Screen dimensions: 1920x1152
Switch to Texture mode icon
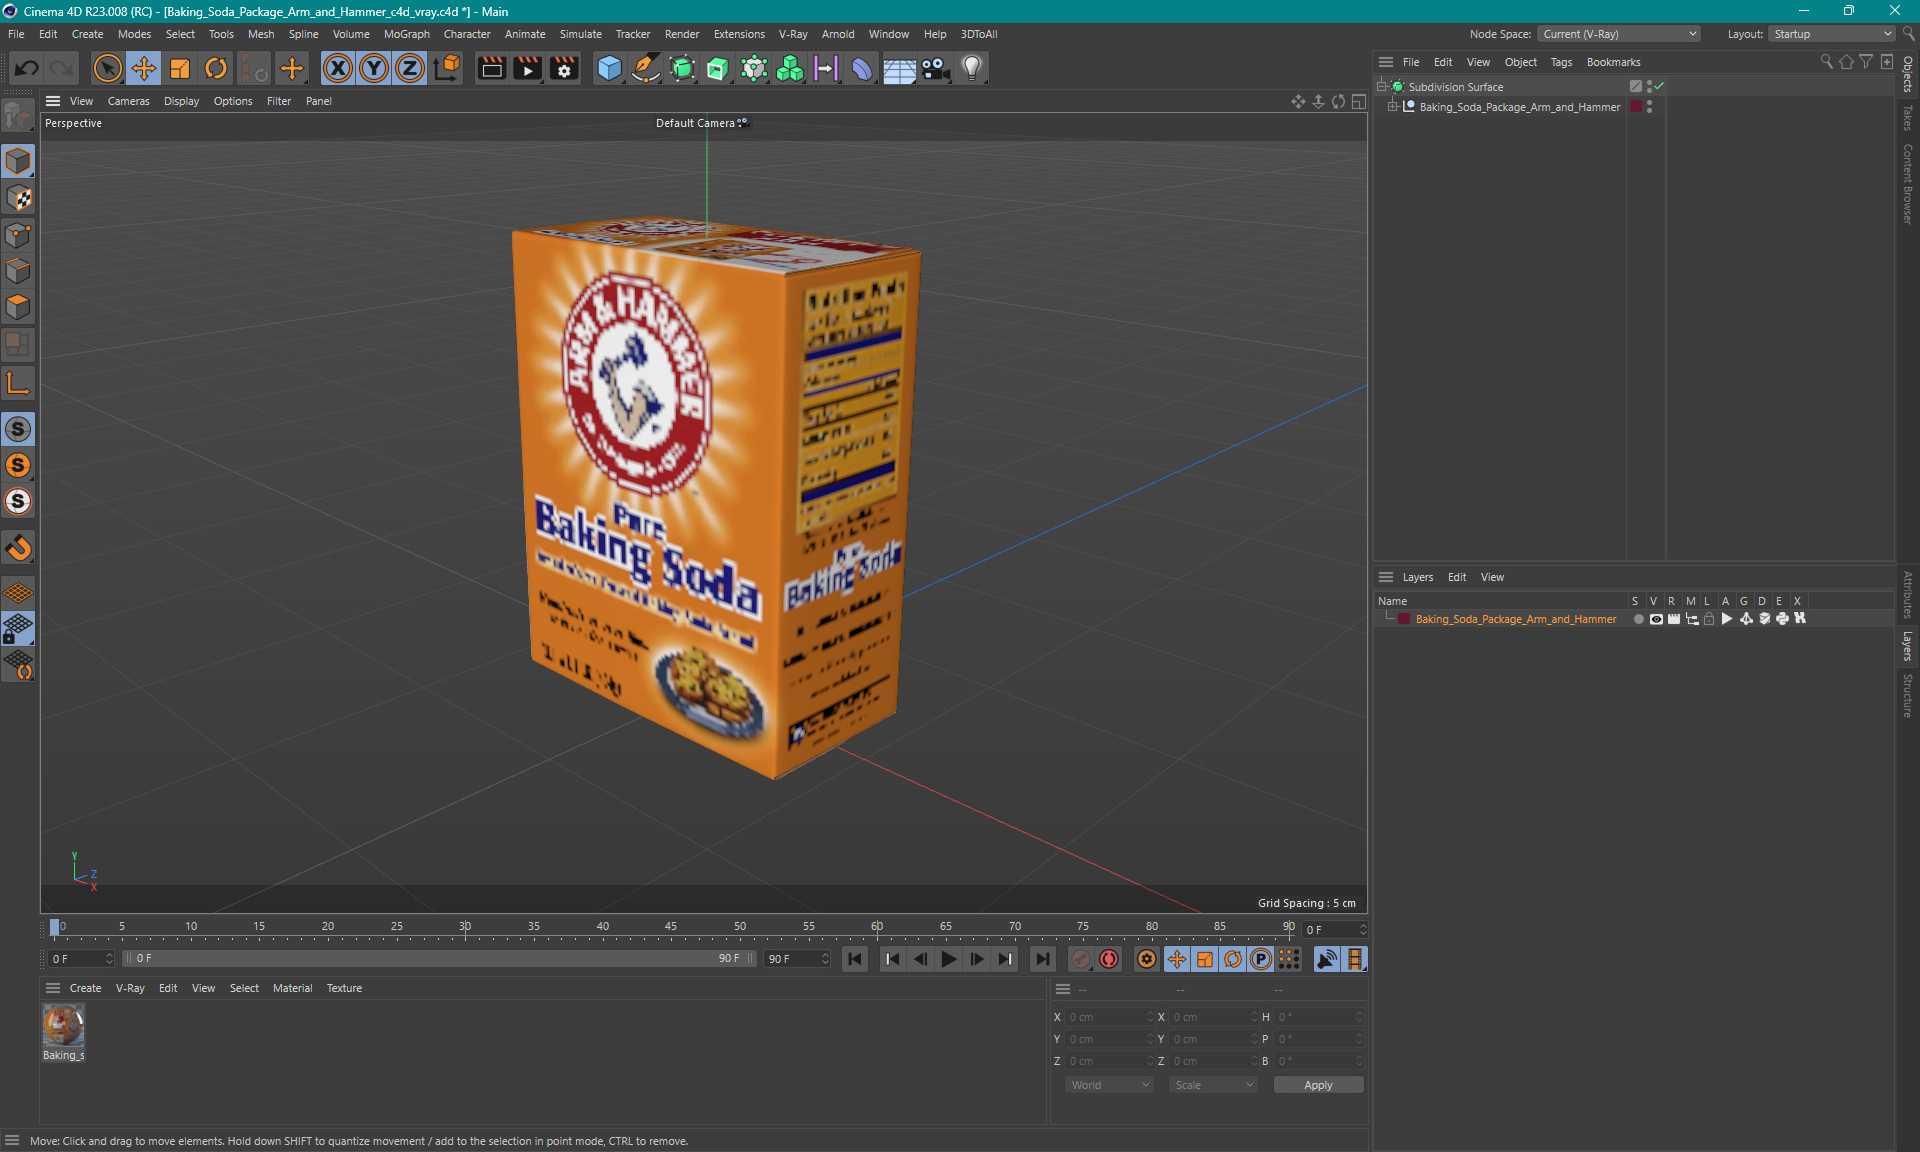point(18,198)
